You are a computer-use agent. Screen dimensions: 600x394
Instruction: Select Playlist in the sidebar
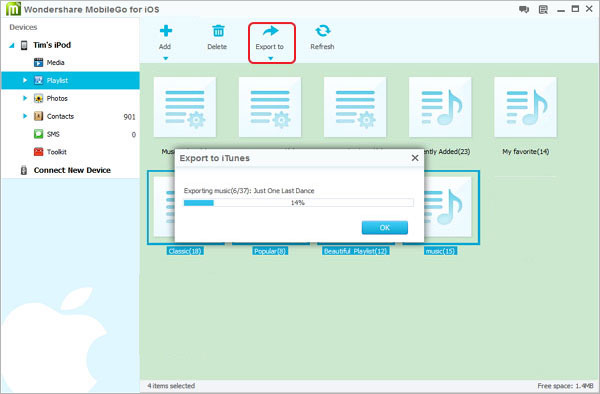point(70,80)
